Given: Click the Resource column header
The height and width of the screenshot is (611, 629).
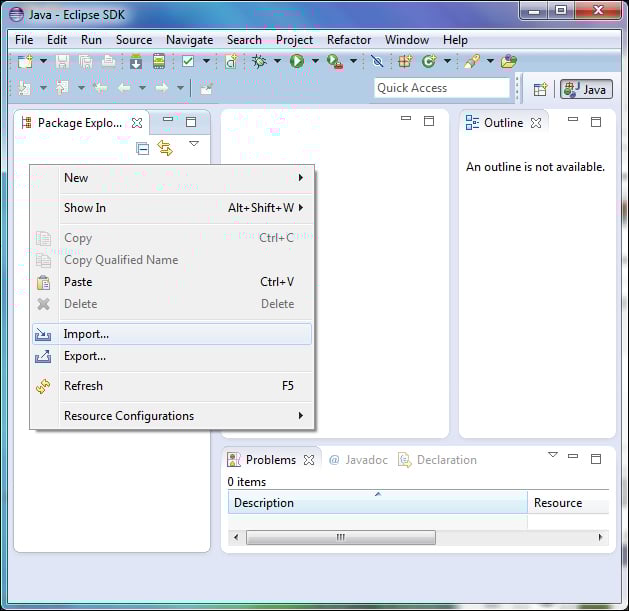Looking at the screenshot, I should (568, 502).
